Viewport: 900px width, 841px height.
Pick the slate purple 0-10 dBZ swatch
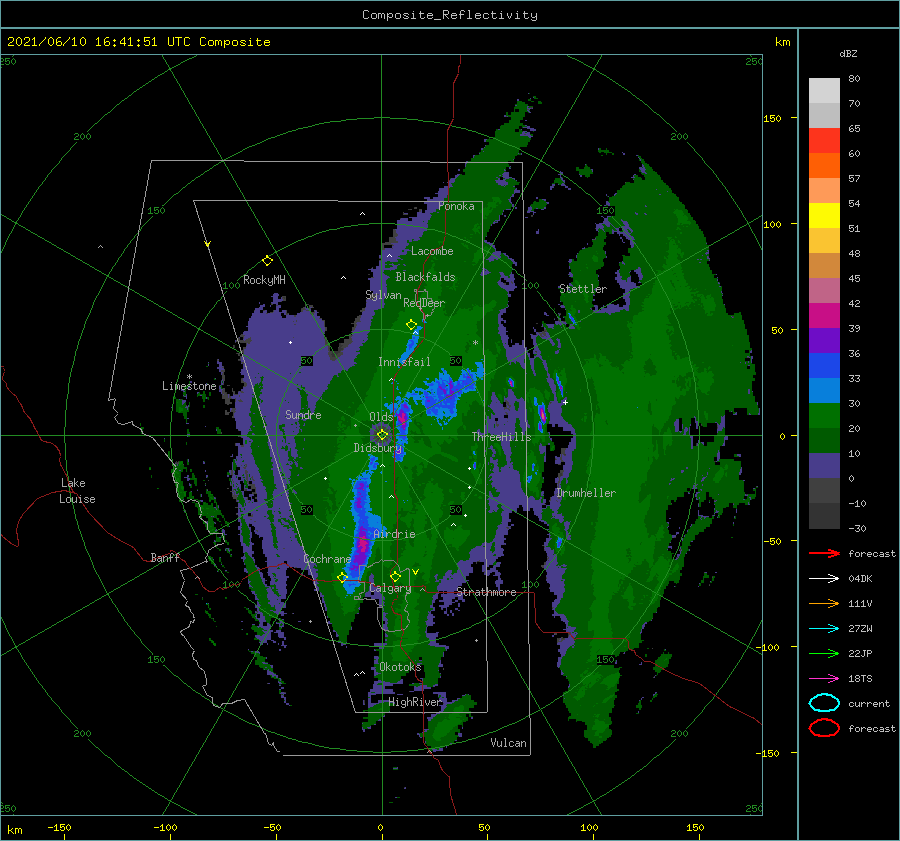[824, 466]
